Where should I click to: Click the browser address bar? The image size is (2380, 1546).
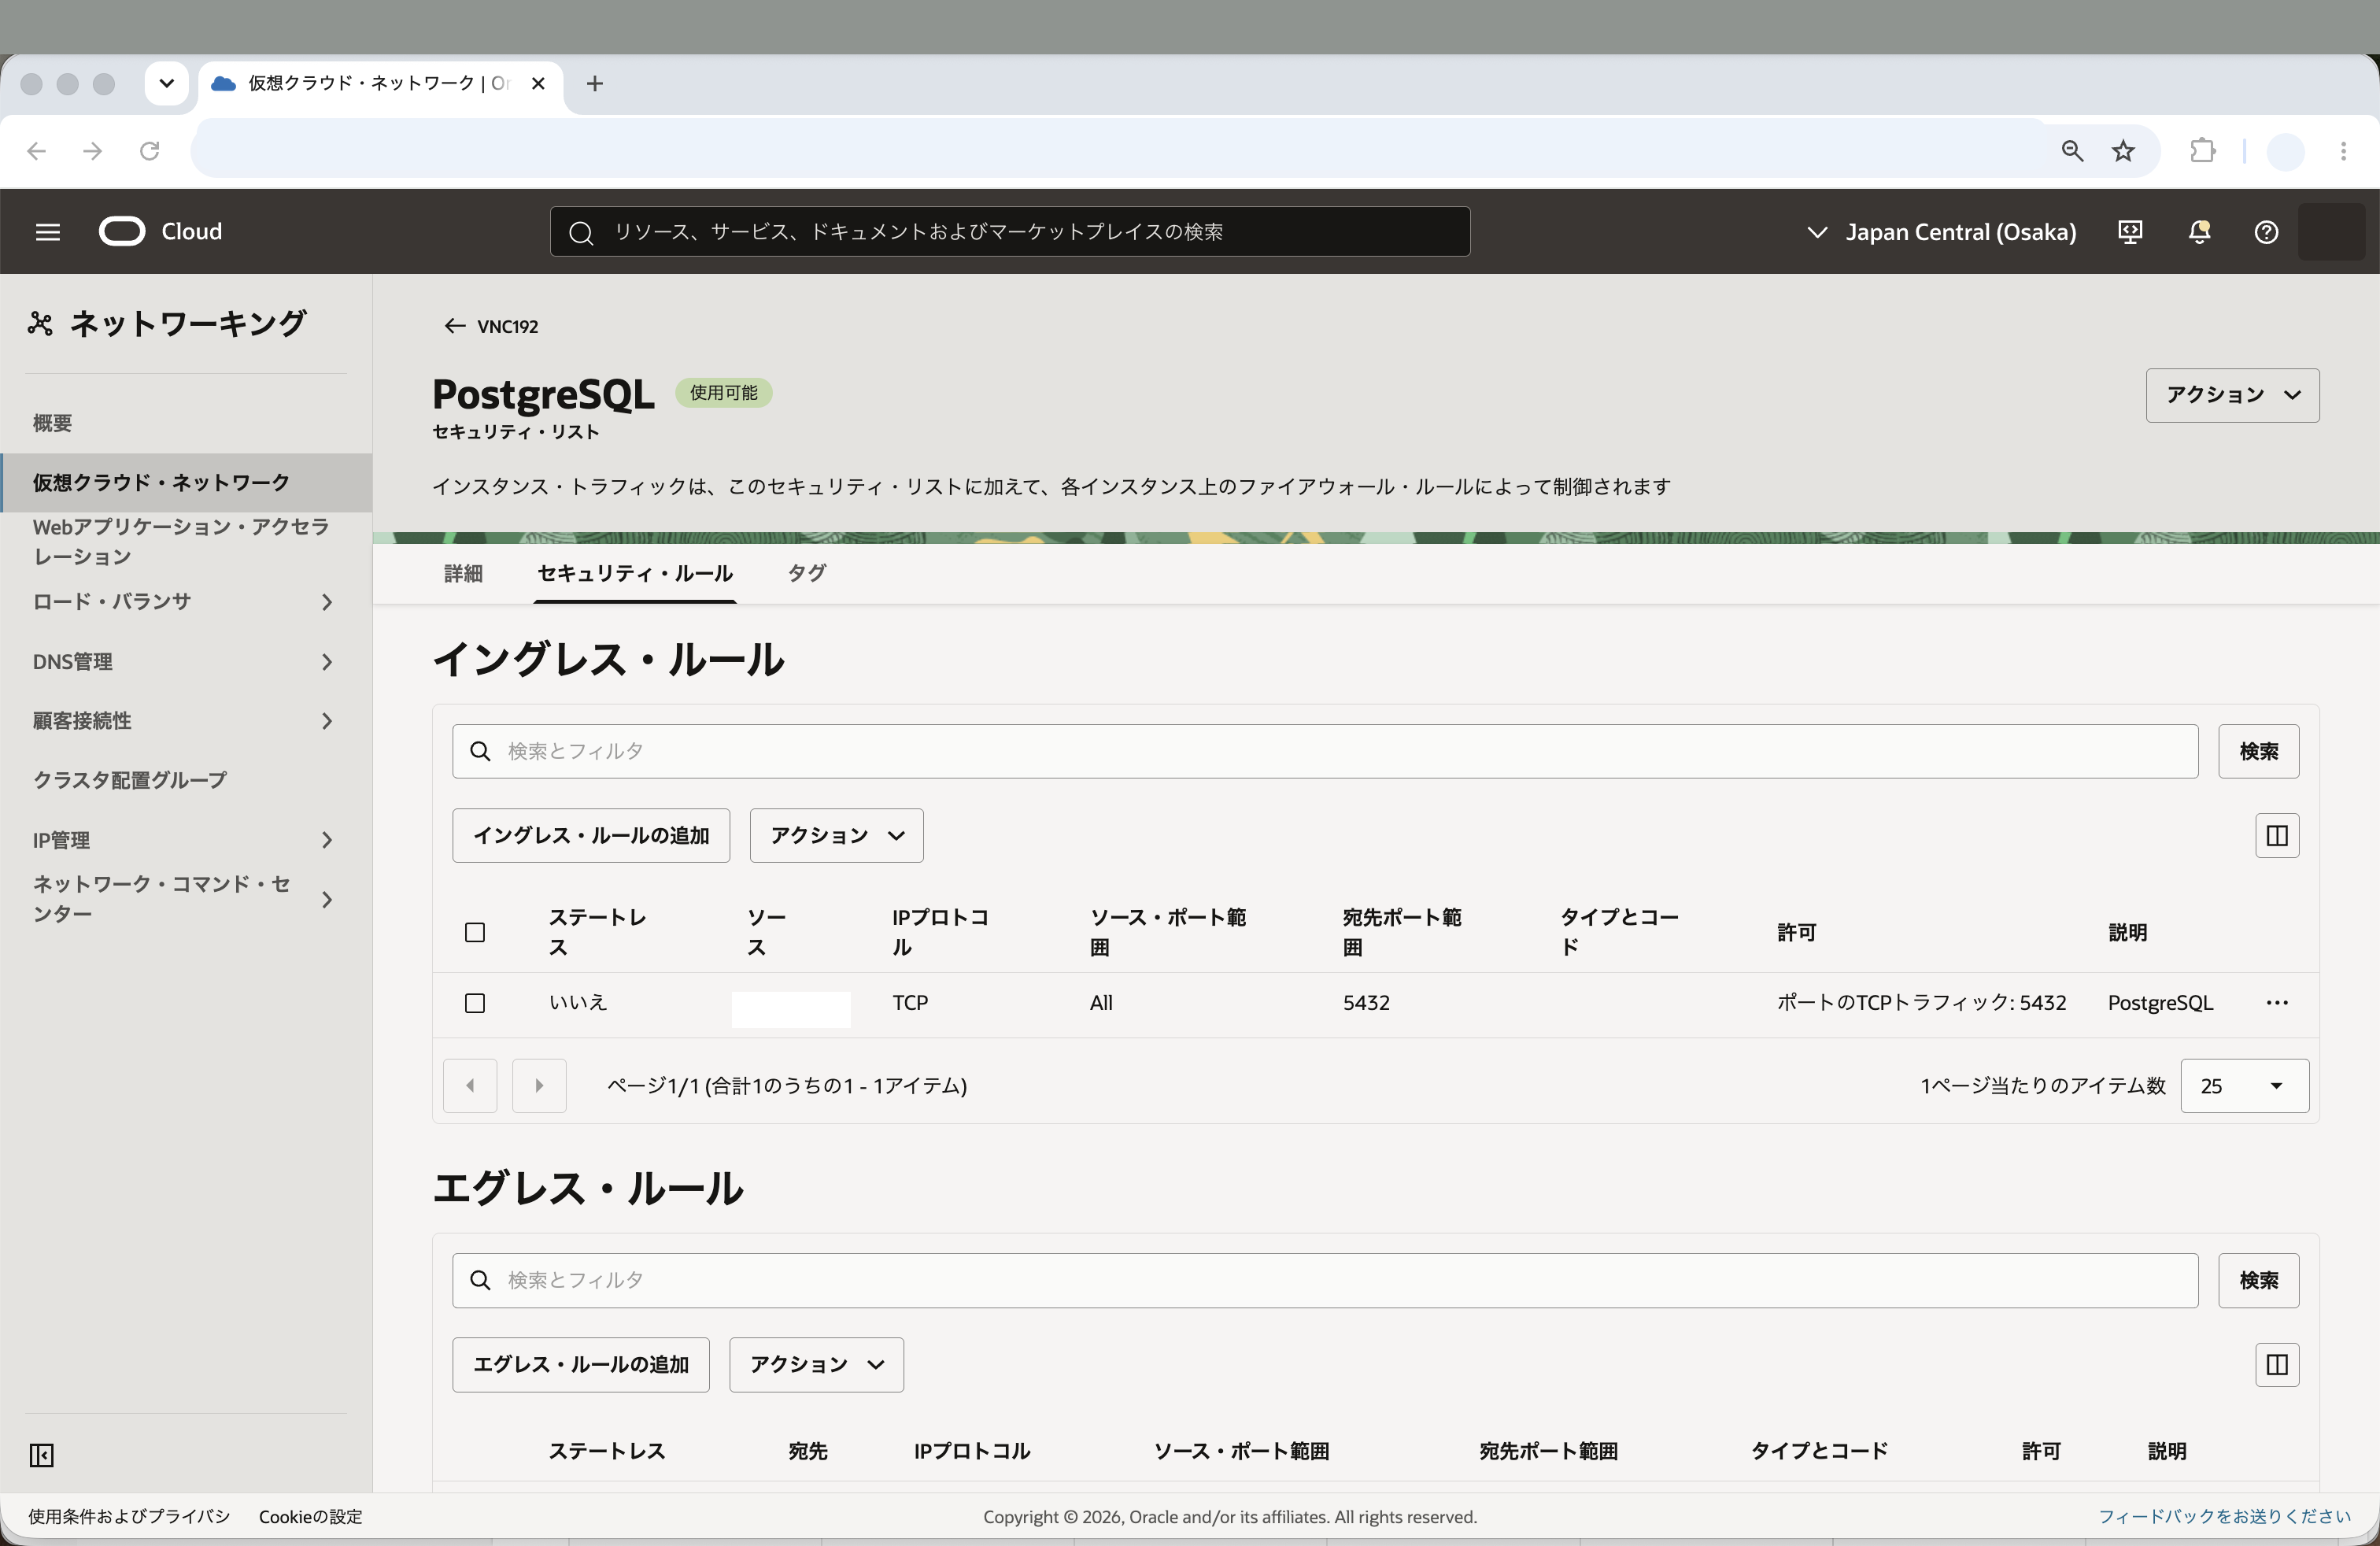coord(1120,151)
